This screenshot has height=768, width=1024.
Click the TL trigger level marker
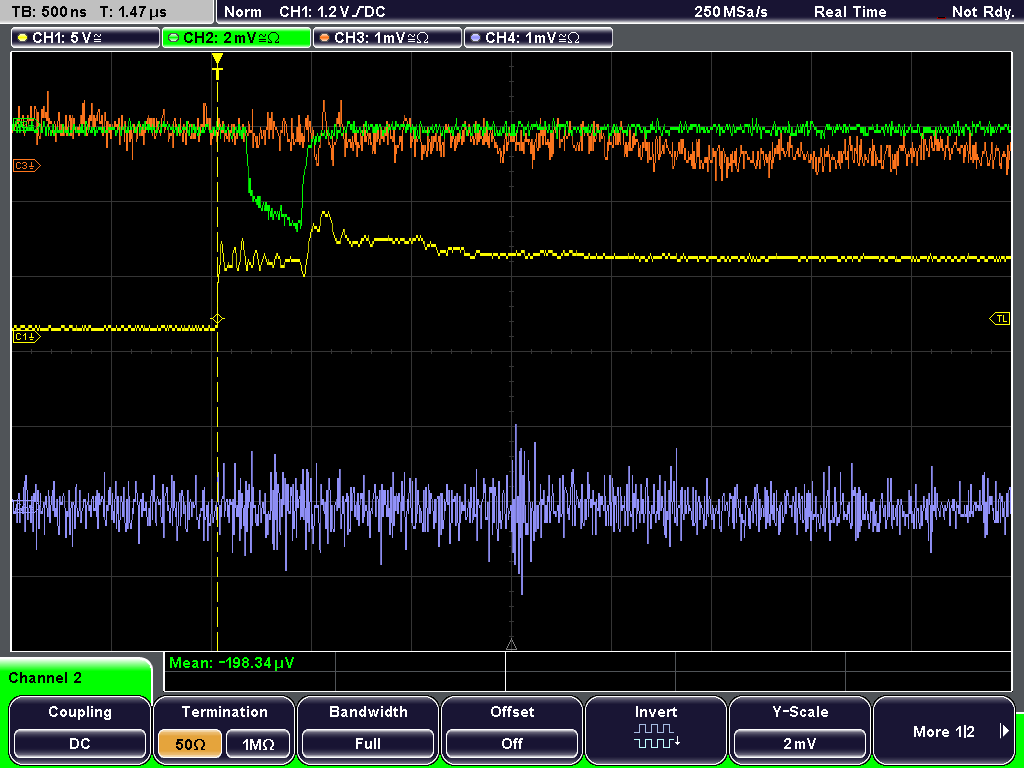point(1000,319)
